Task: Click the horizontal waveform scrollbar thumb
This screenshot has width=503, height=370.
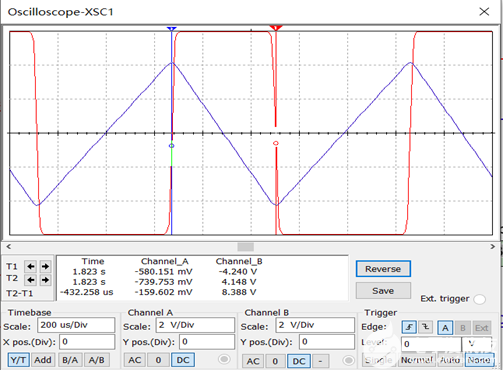Action: point(246,247)
